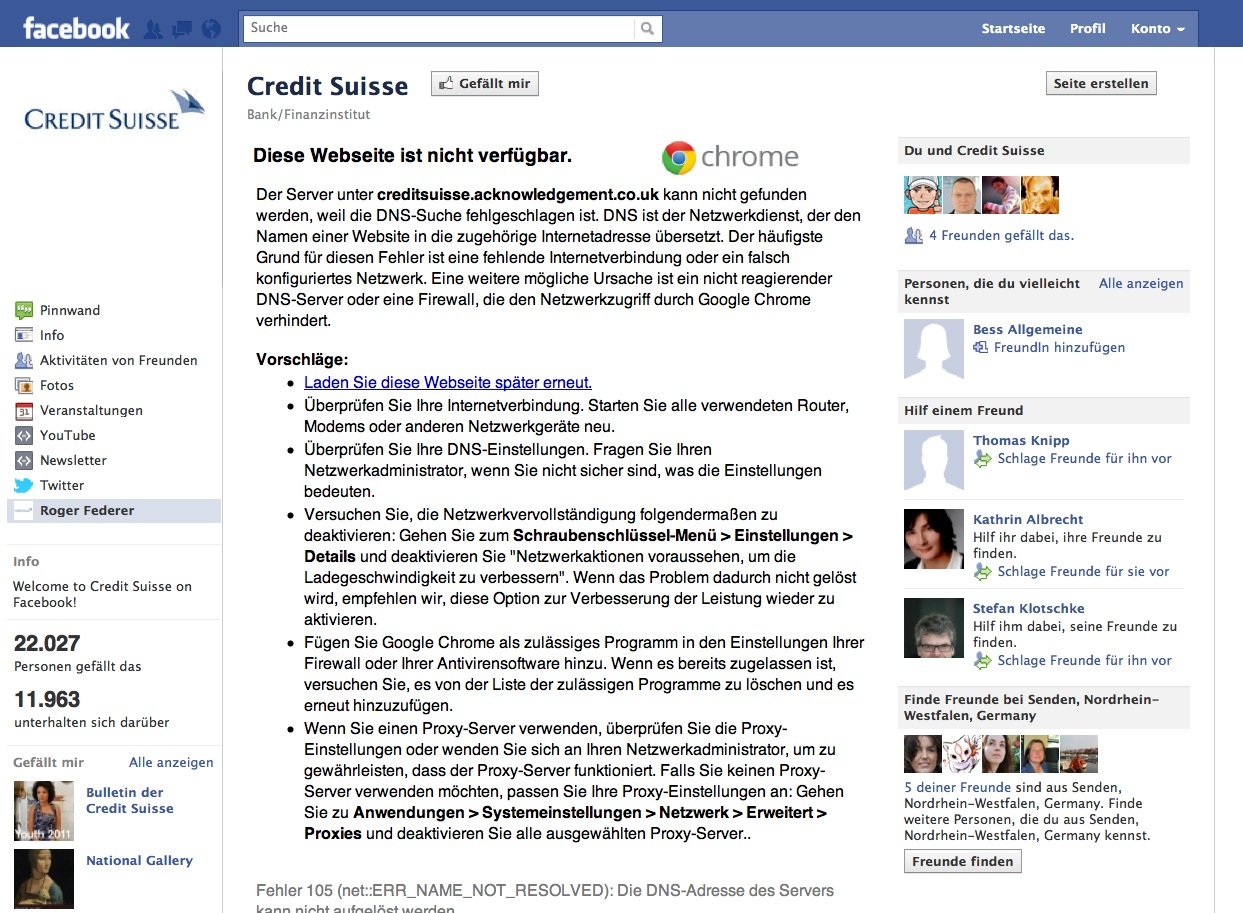Image resolution: width=1243 pixels, height=913 pixels.
Task: Click the '22.027' likes count
Action: click(x=47, y=643)
